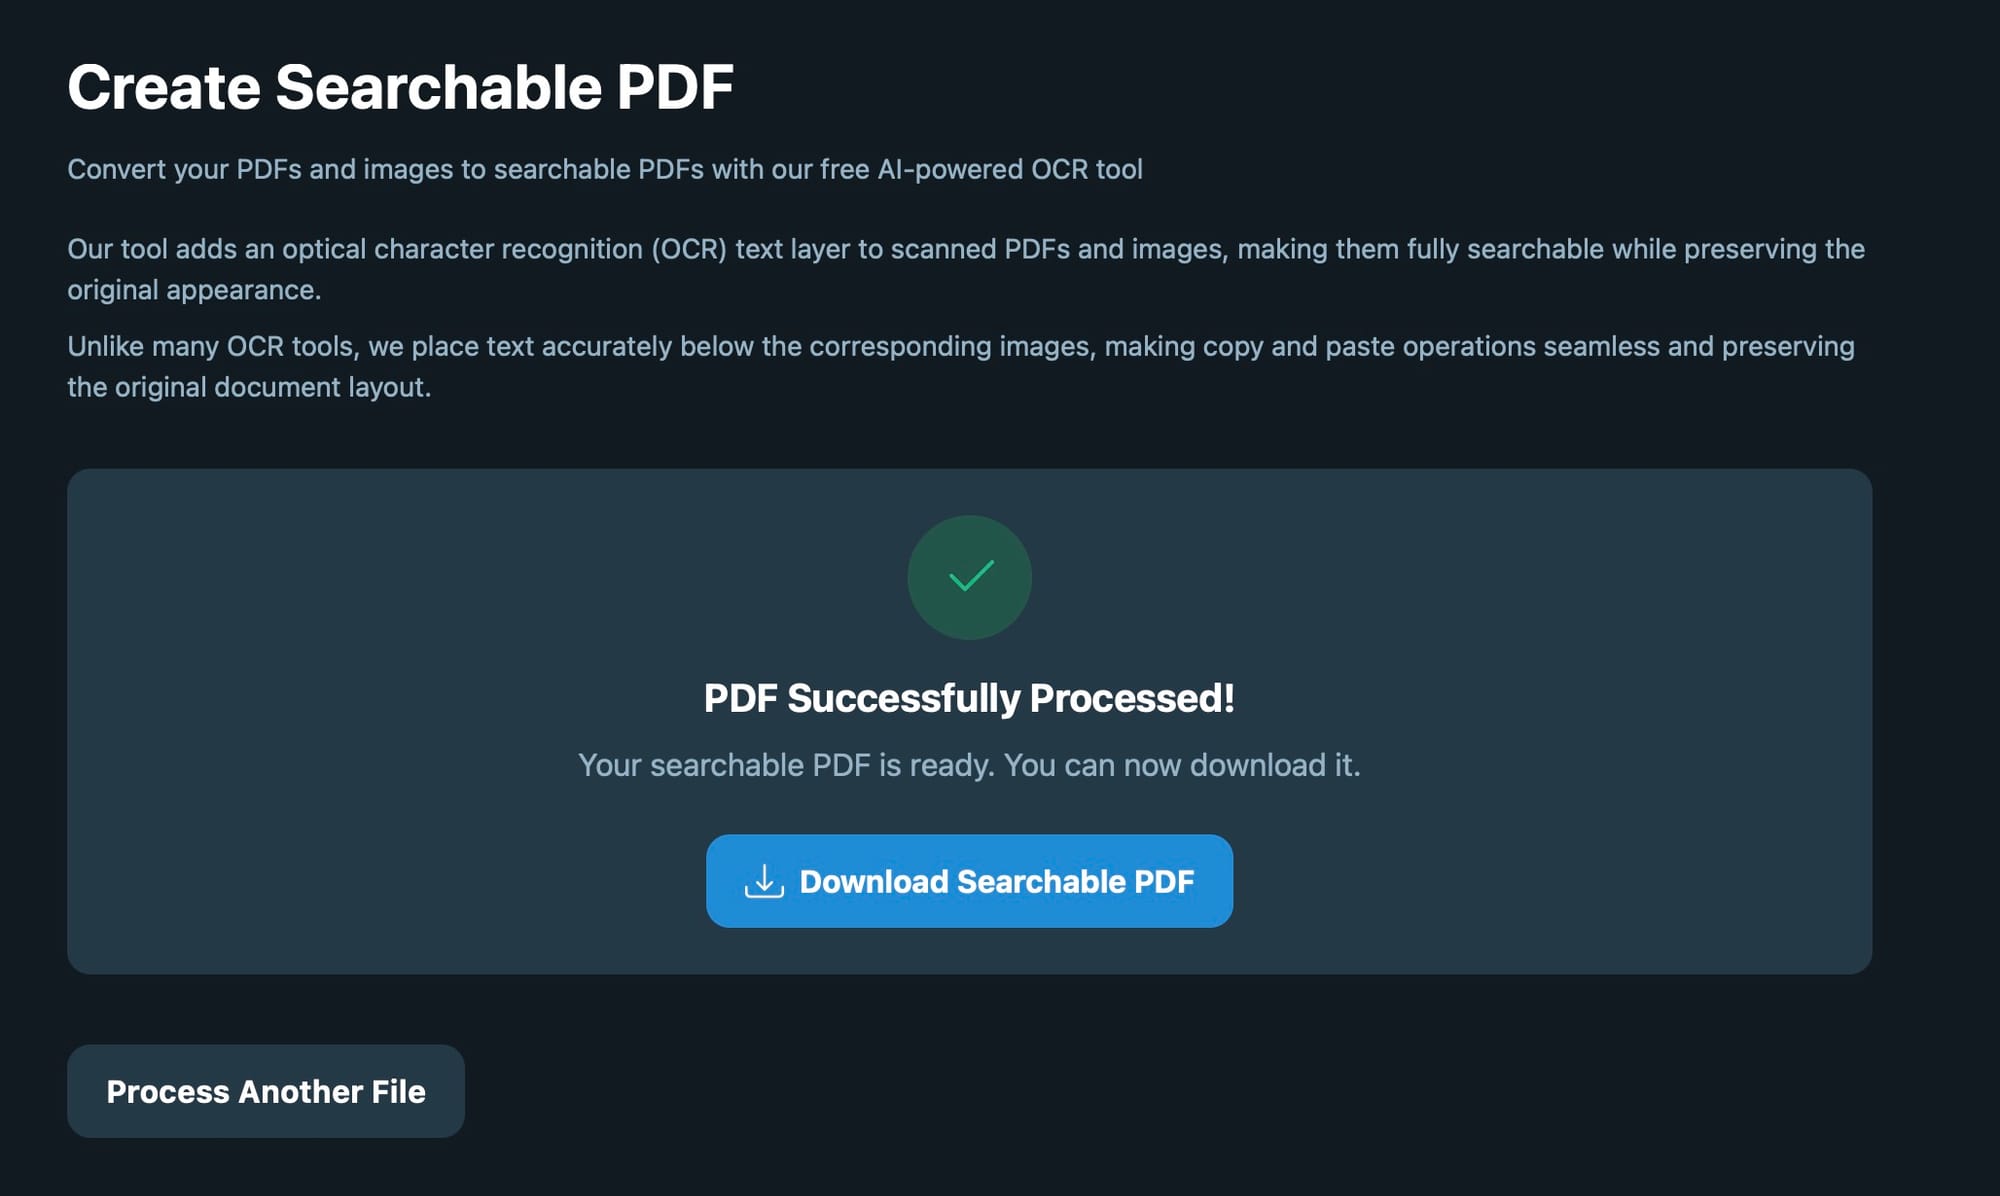Click the "original appearance." text line

tap(194, 290)
